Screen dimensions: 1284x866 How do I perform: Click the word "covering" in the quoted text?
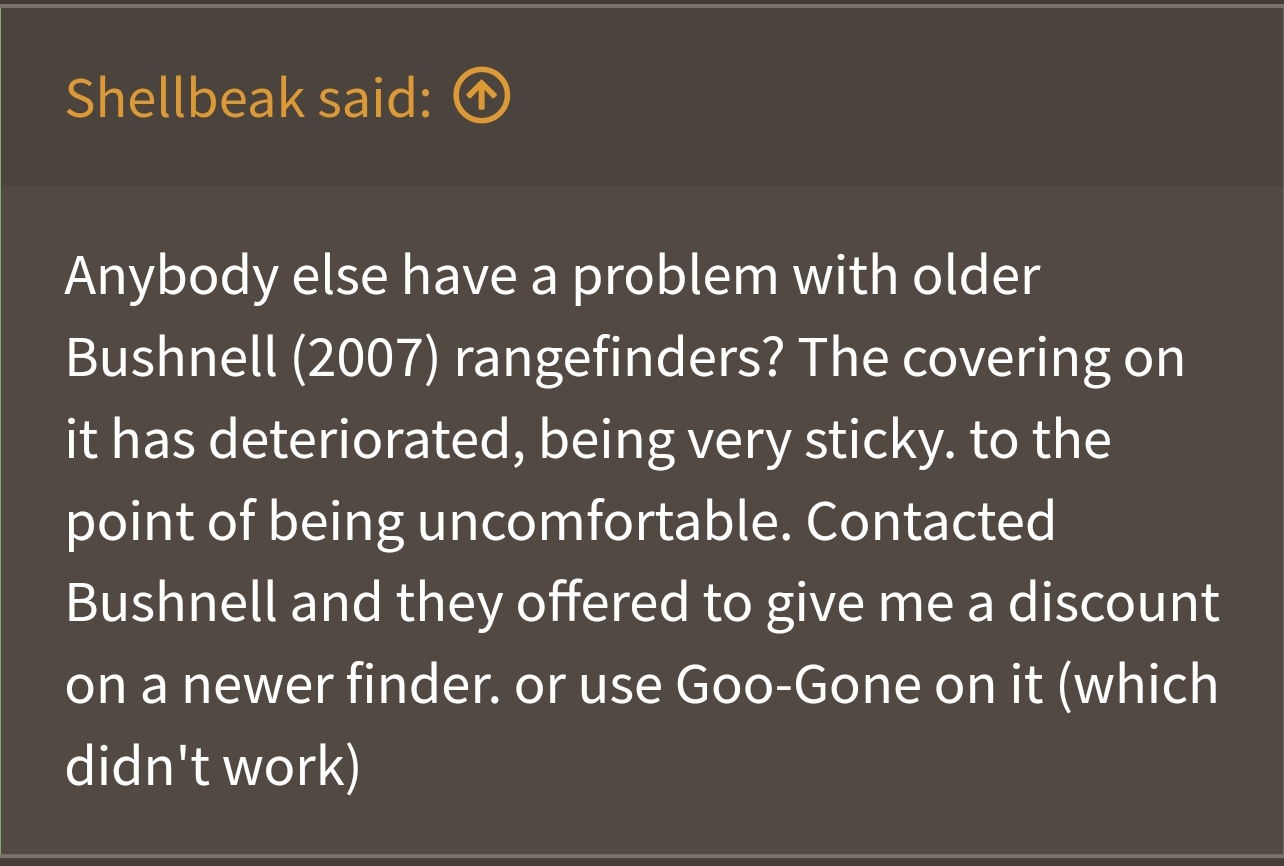coord(1005,359)
